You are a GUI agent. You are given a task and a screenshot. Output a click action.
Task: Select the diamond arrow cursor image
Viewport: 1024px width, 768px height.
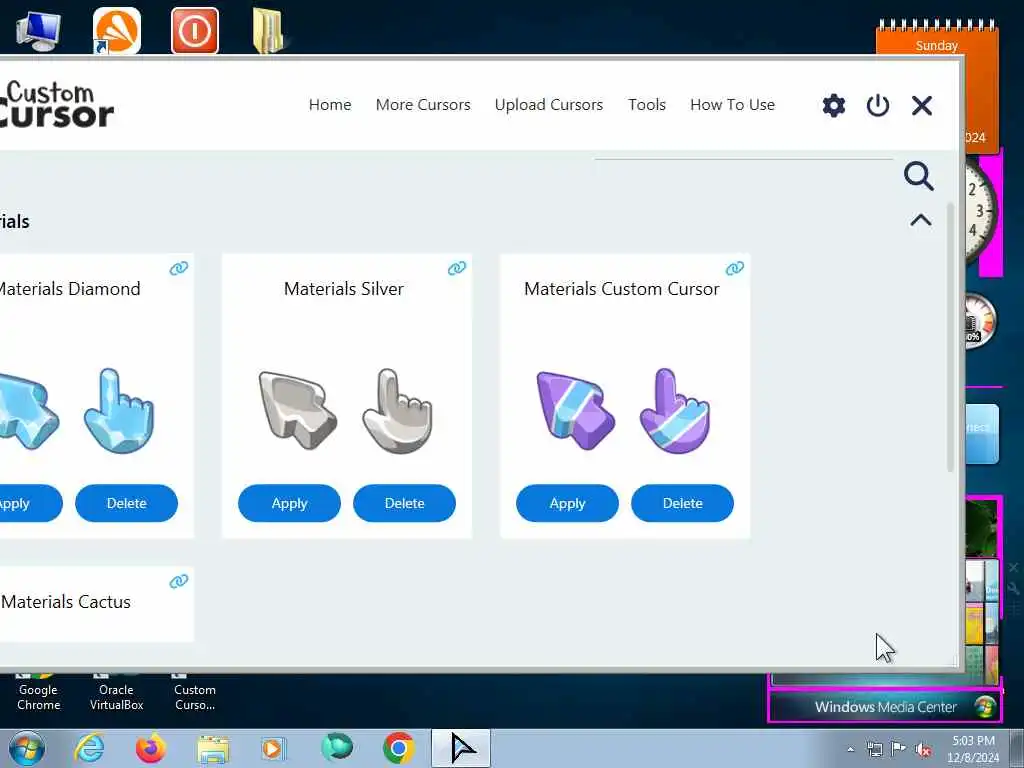tap(29, 410)
